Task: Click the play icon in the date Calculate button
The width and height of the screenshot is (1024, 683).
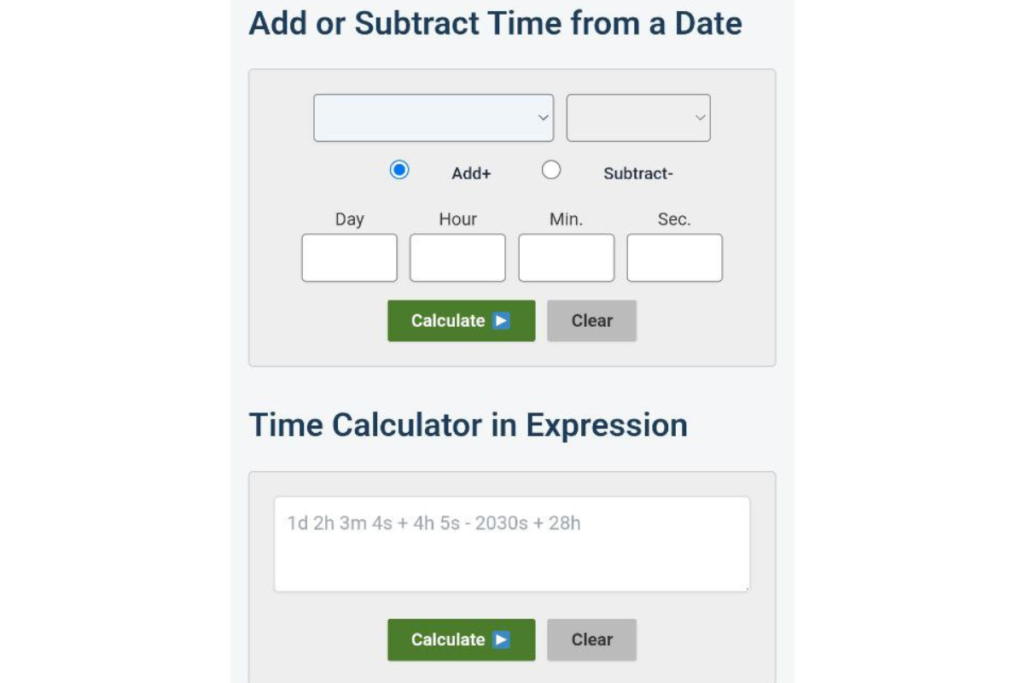Action: pos(502,321)
